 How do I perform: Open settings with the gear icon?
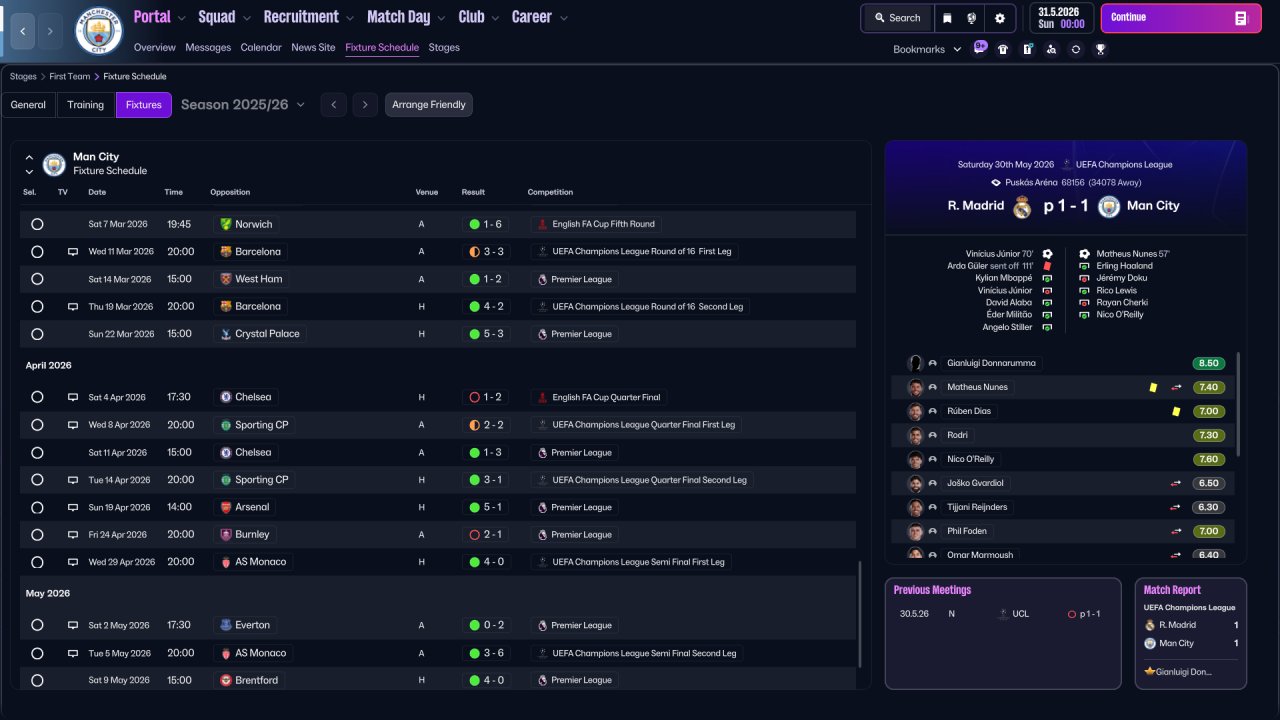[x=1000, y=18]
